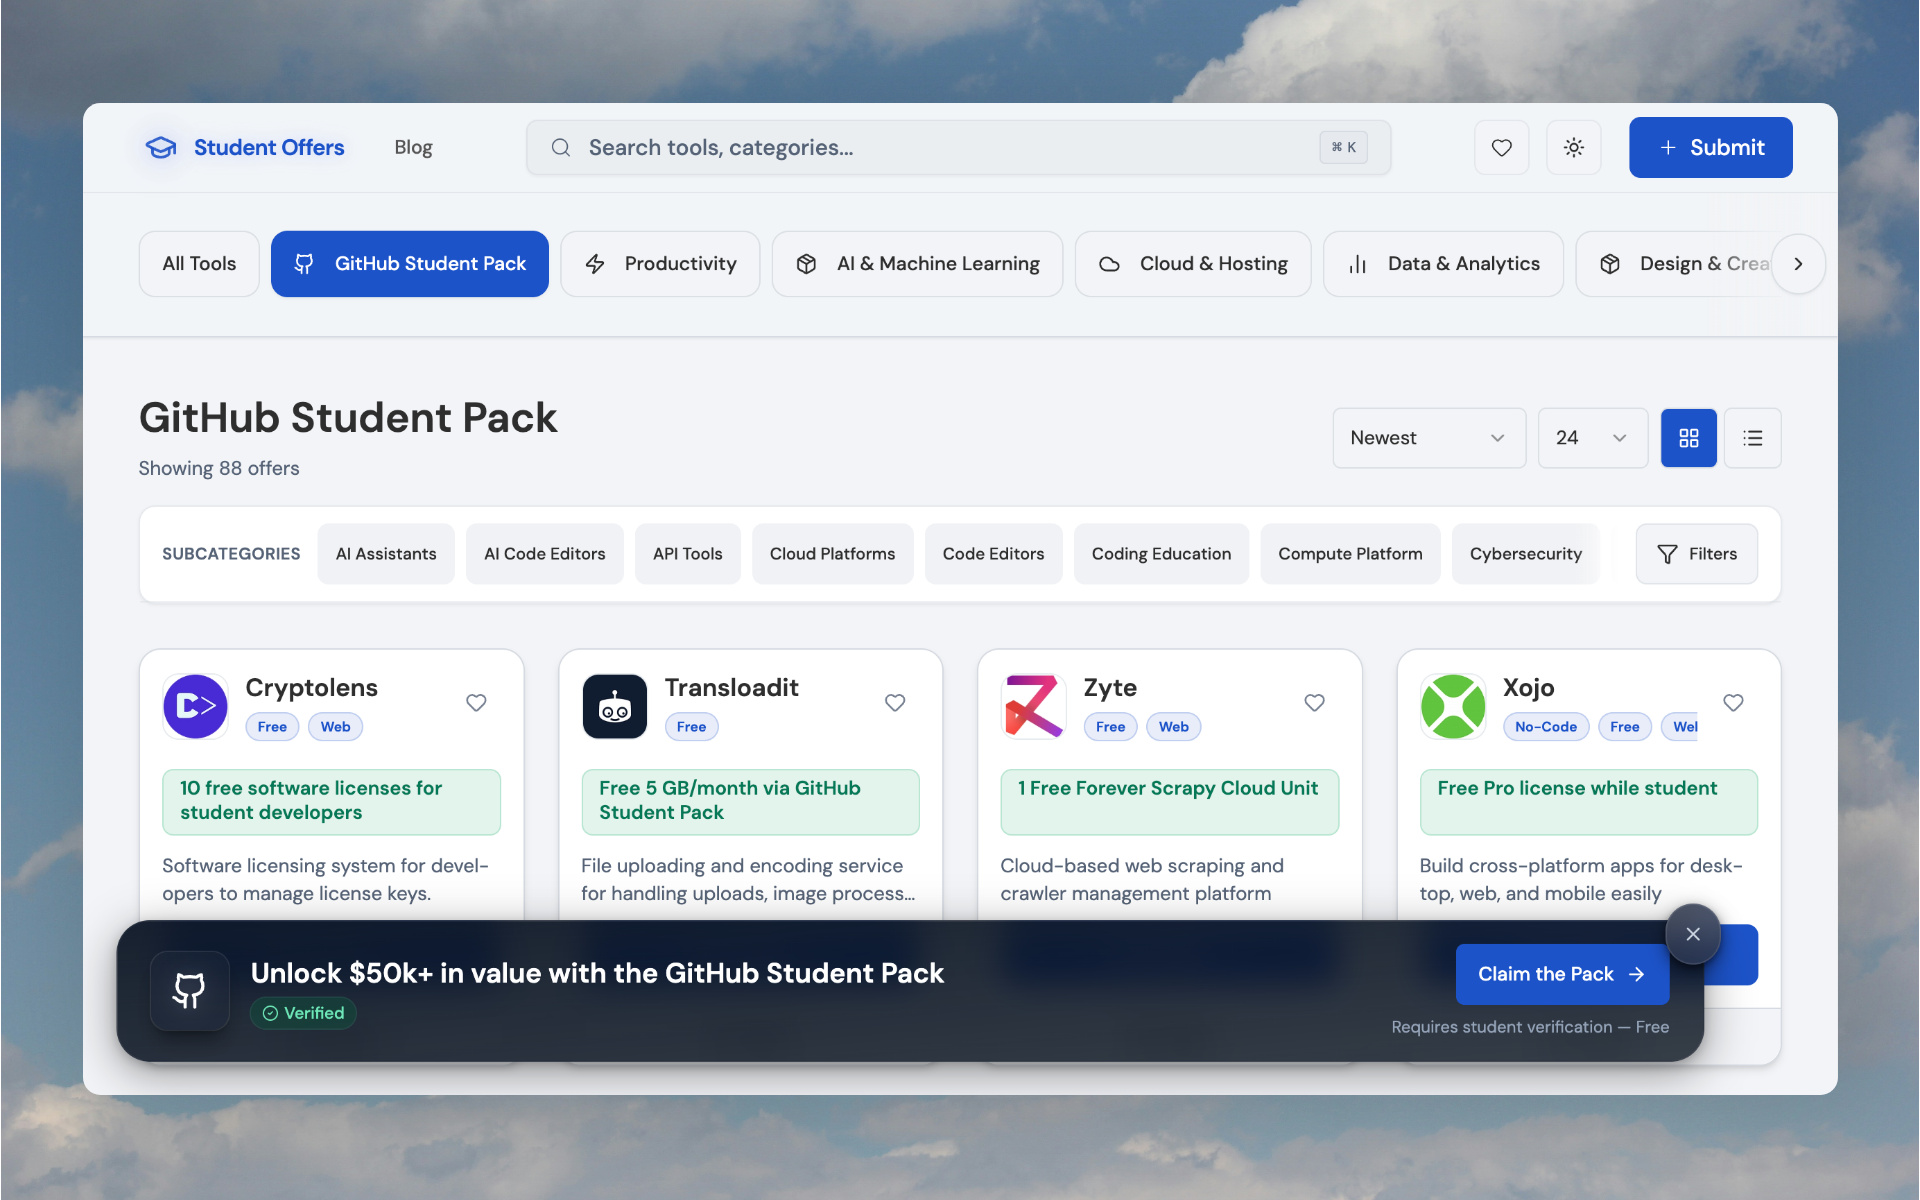This screenshot has width=1920, height=1200.
Task: Filter by Cloud Platforms subcategory
Action: point(833,554)
